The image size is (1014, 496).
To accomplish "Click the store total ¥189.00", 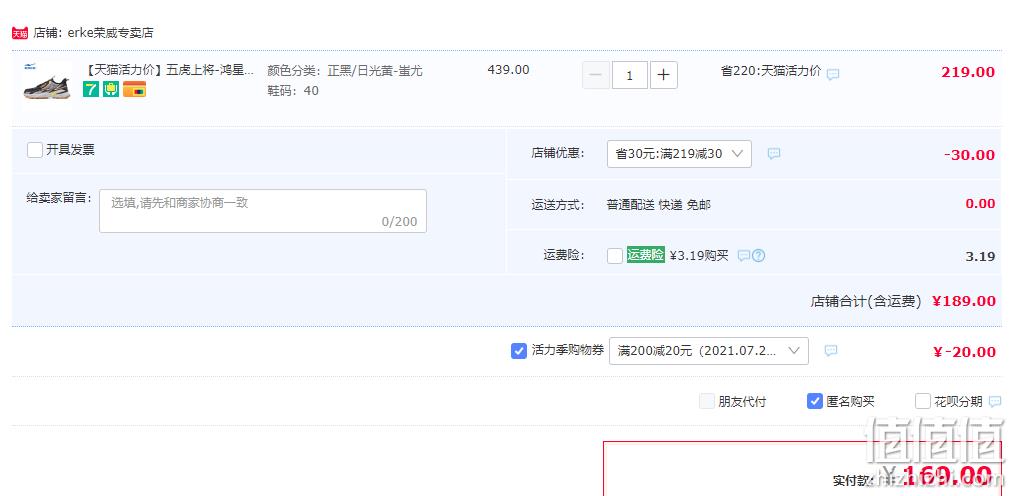I will pyautogui.click(x=964, y=301).
